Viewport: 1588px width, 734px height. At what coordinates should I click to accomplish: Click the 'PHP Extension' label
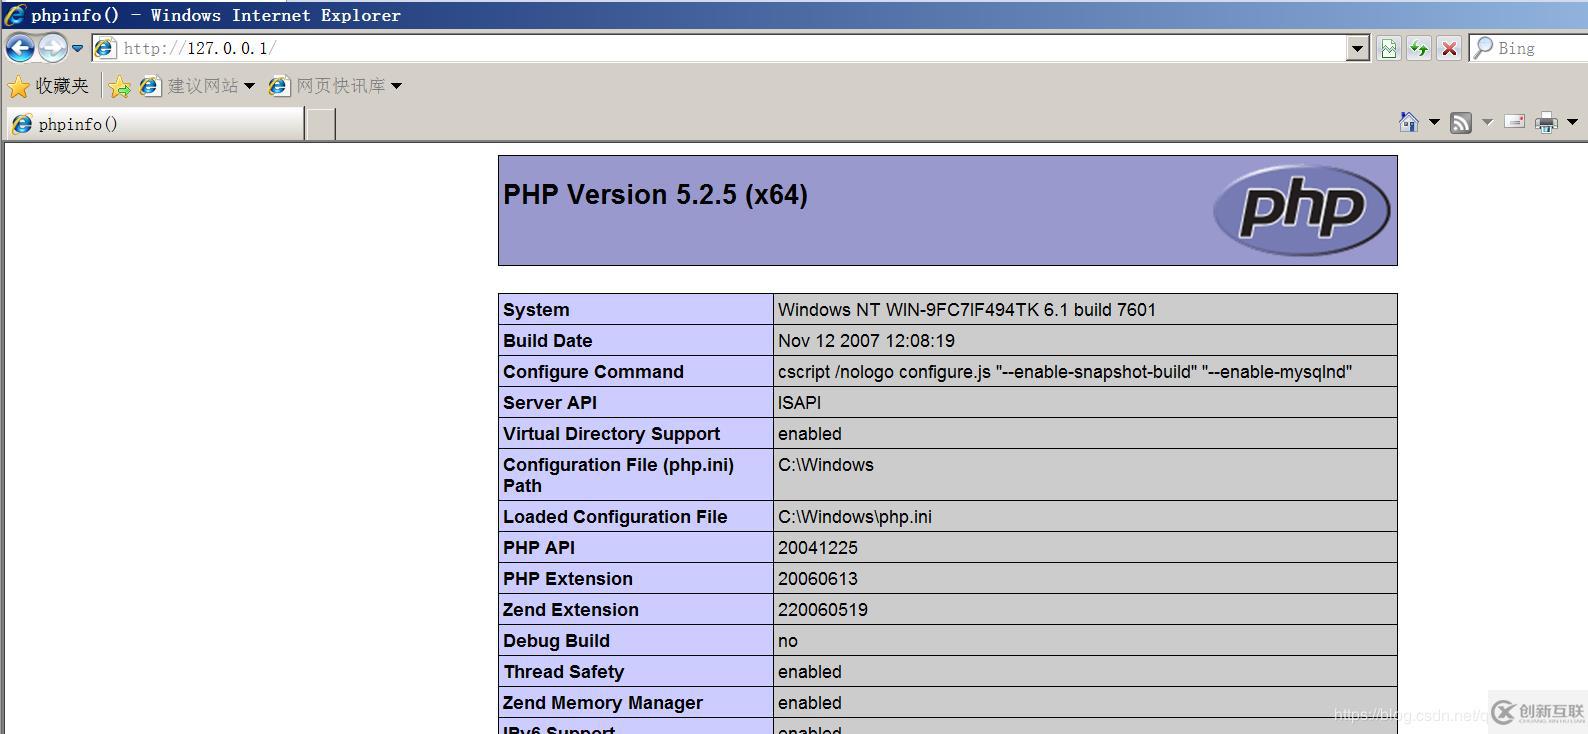[568, 579]
